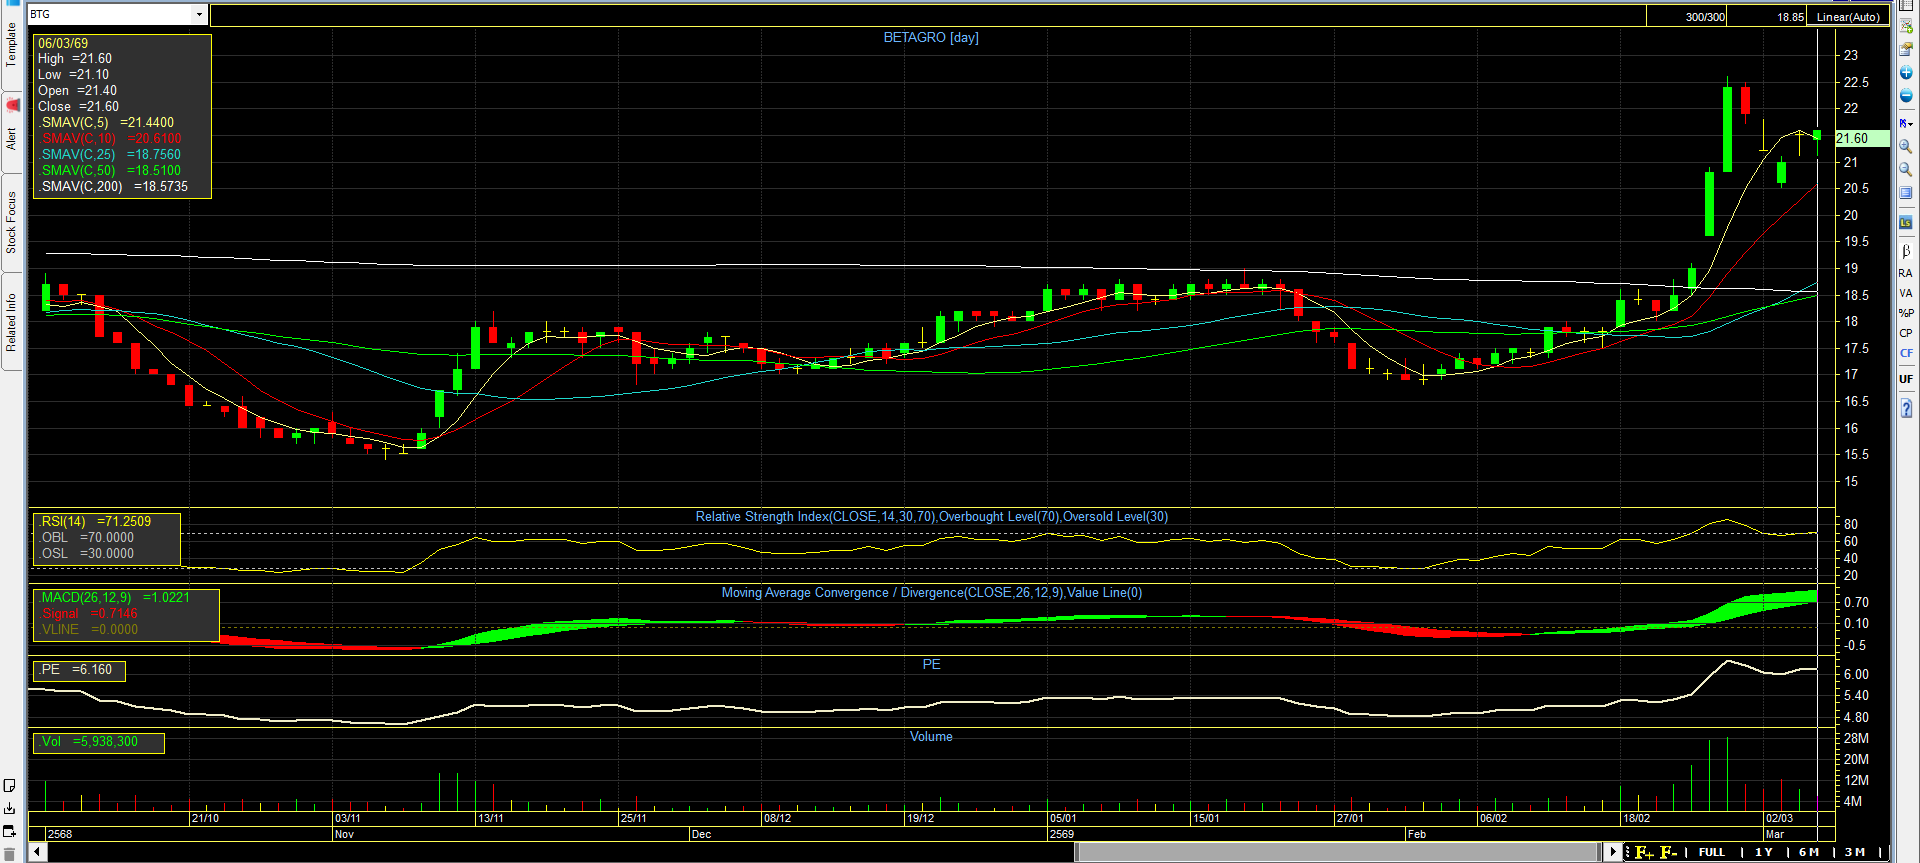Click the Feb month axis label

click(x=1417, y=834)
